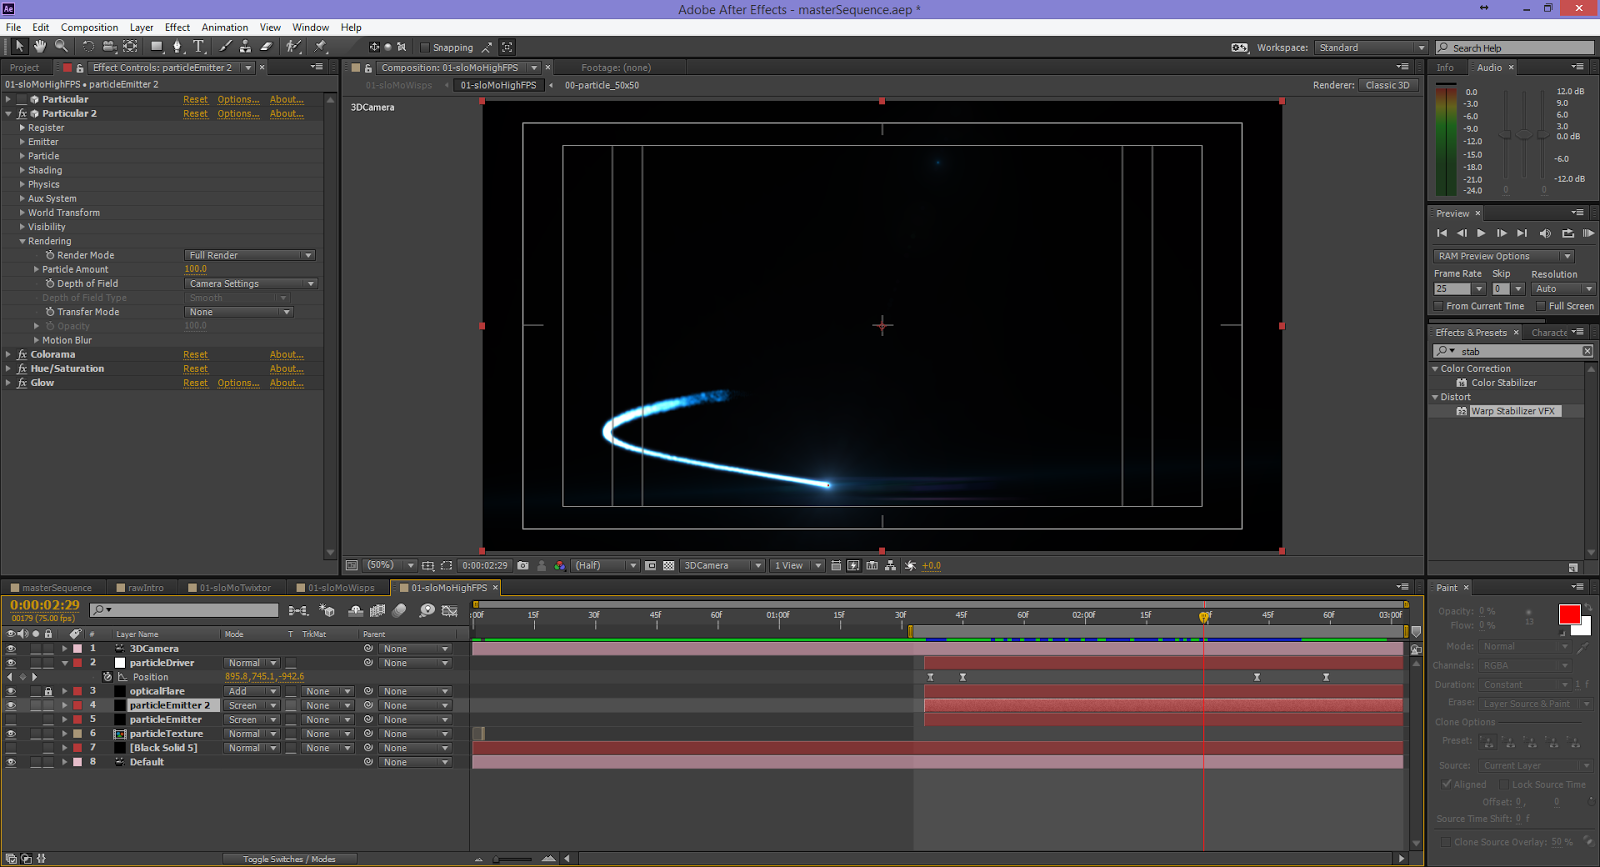
Task: Click Reset Exposure icon in viewer
Action: point(910,565)
